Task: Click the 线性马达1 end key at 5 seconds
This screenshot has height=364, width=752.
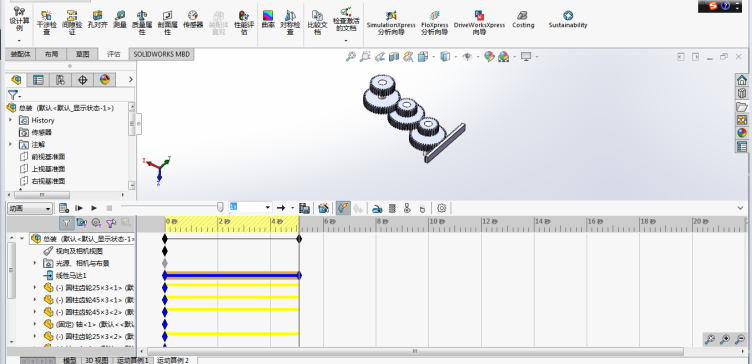Action: tap(299, 275)
